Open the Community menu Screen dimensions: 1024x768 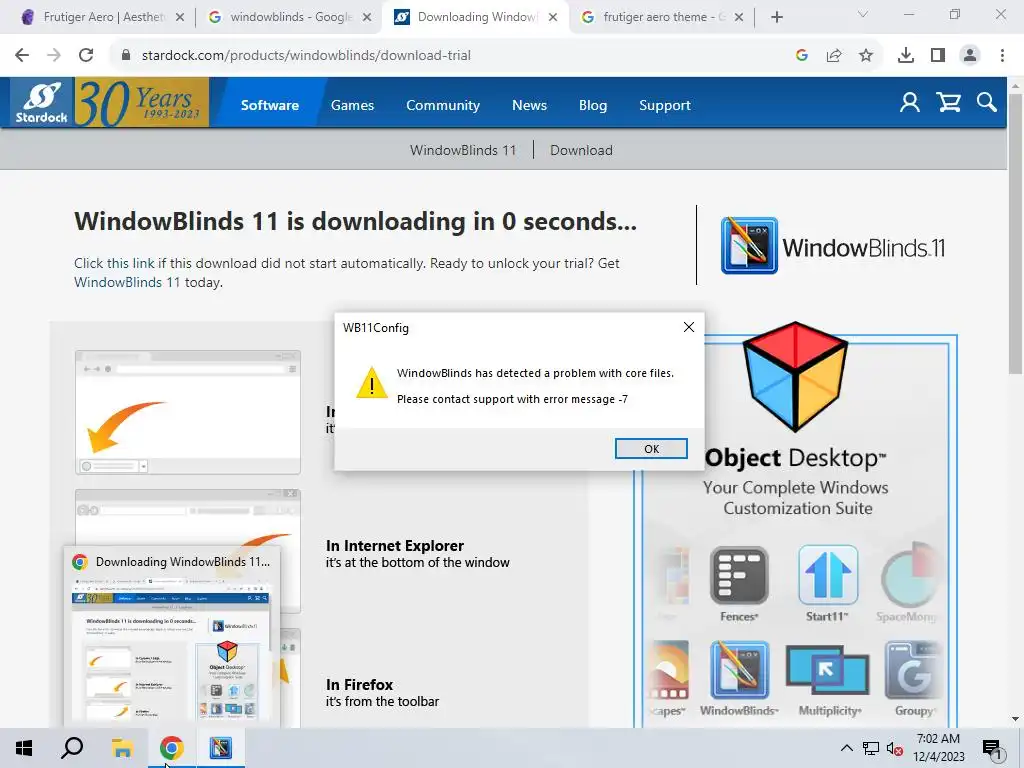(443, 105)
